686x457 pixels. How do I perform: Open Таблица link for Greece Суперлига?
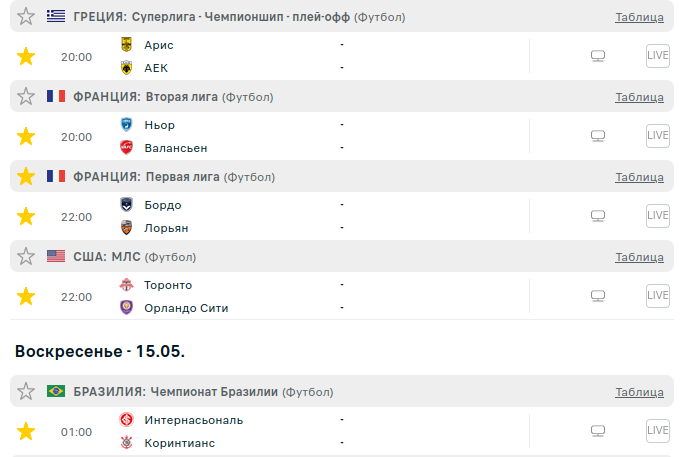point(639,17)
